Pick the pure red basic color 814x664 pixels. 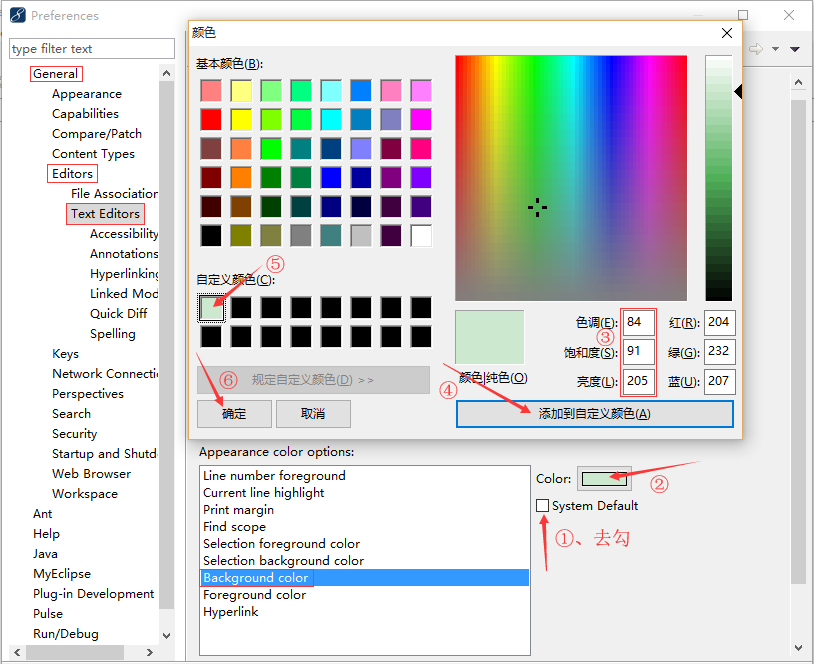(x=211, y=119)
